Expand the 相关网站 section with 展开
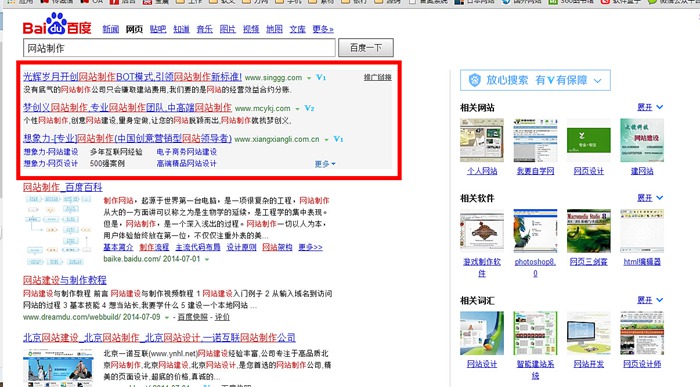Screen dimensions: 700x387 click(650, 107)
